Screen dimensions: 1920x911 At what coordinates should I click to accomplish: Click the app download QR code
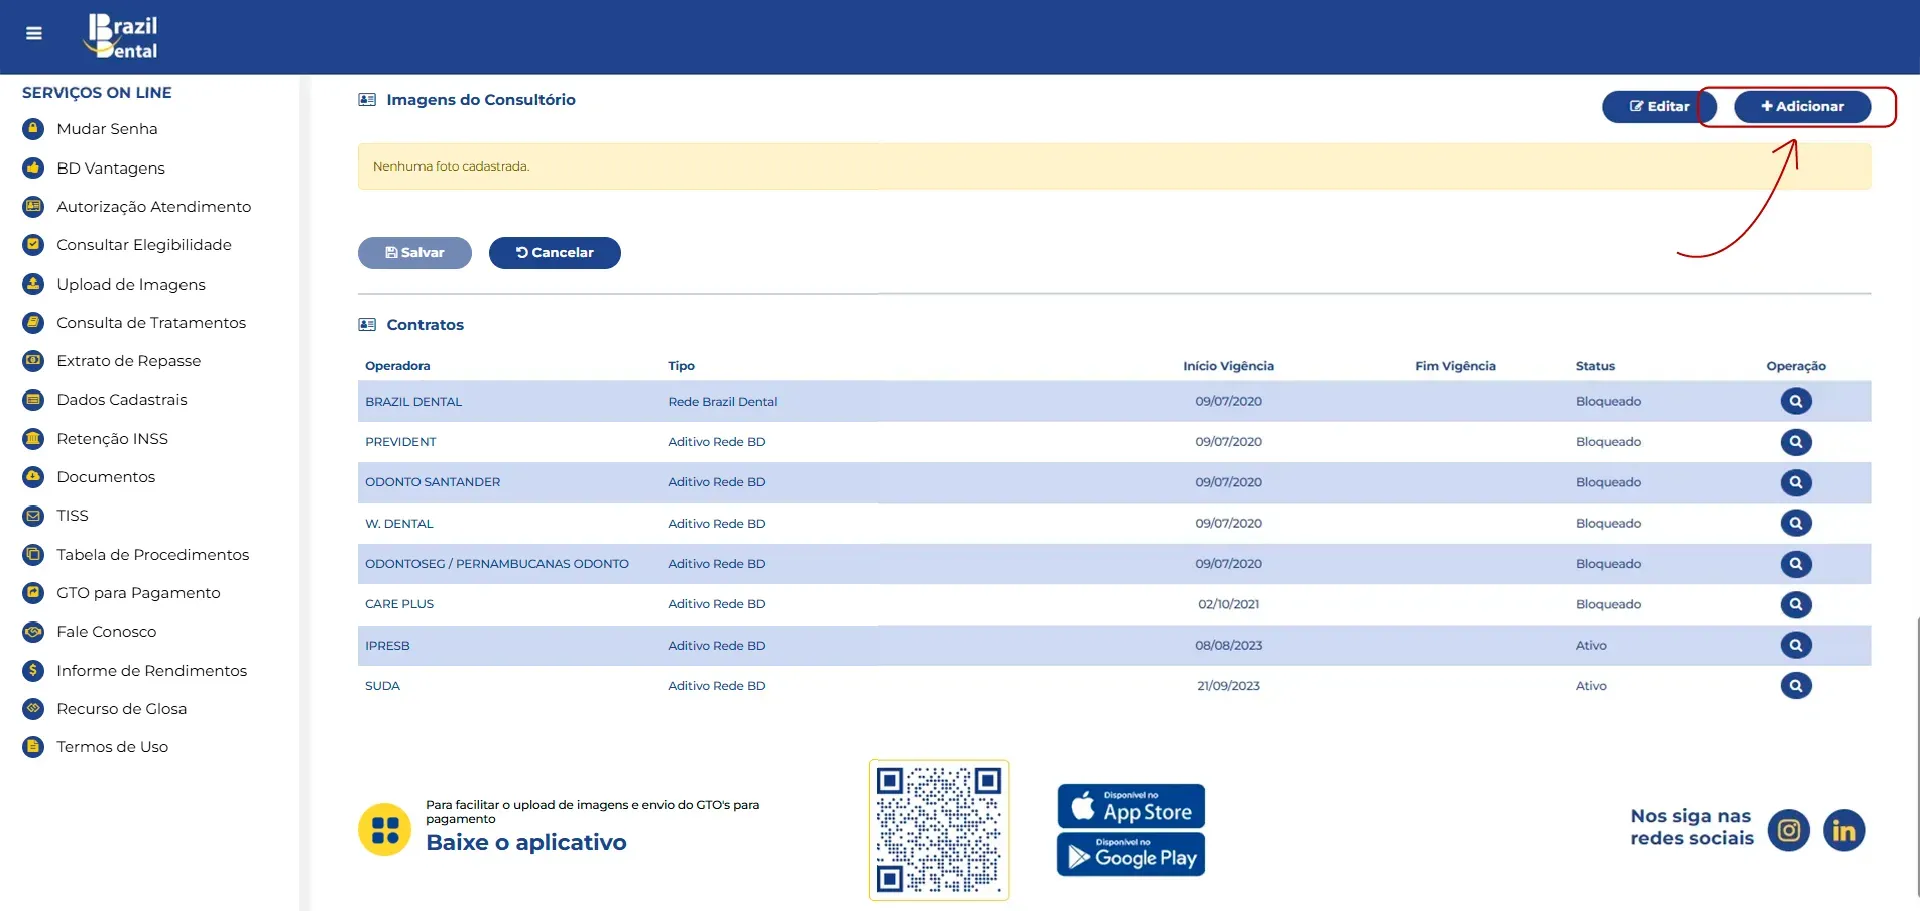939,830
